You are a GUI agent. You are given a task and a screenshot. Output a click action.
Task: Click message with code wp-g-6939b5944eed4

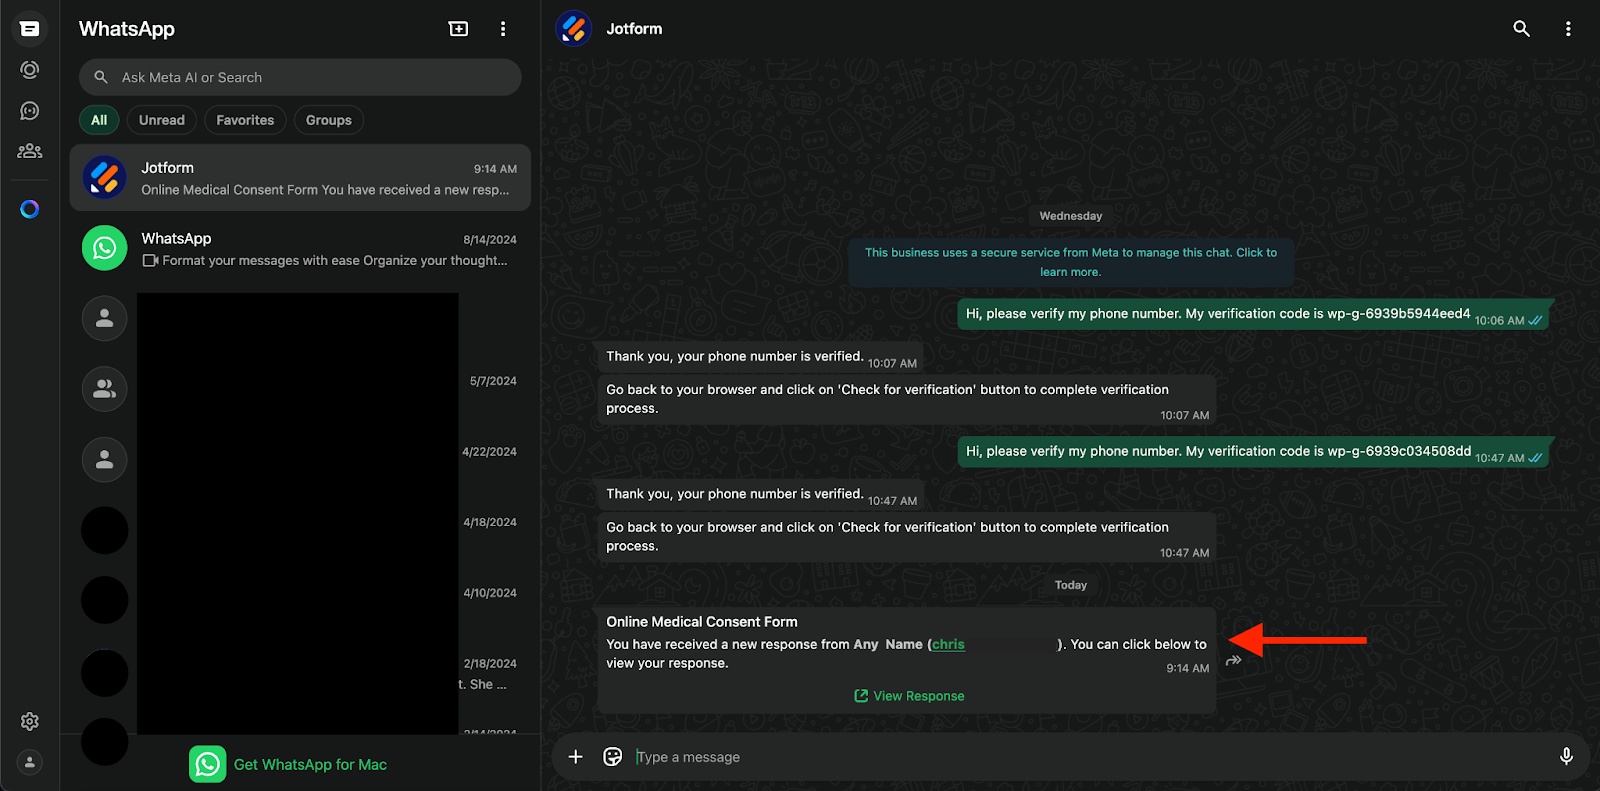[x=1253, y=315]
